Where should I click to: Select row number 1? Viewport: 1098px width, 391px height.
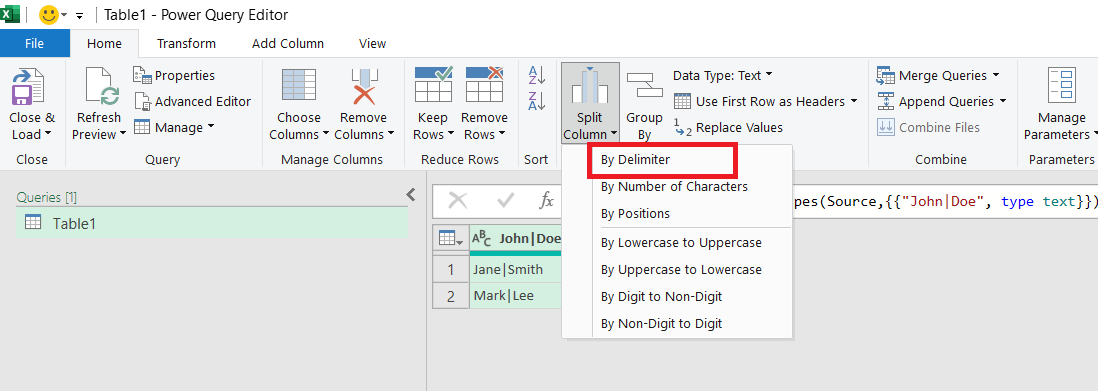pos(450,270)
